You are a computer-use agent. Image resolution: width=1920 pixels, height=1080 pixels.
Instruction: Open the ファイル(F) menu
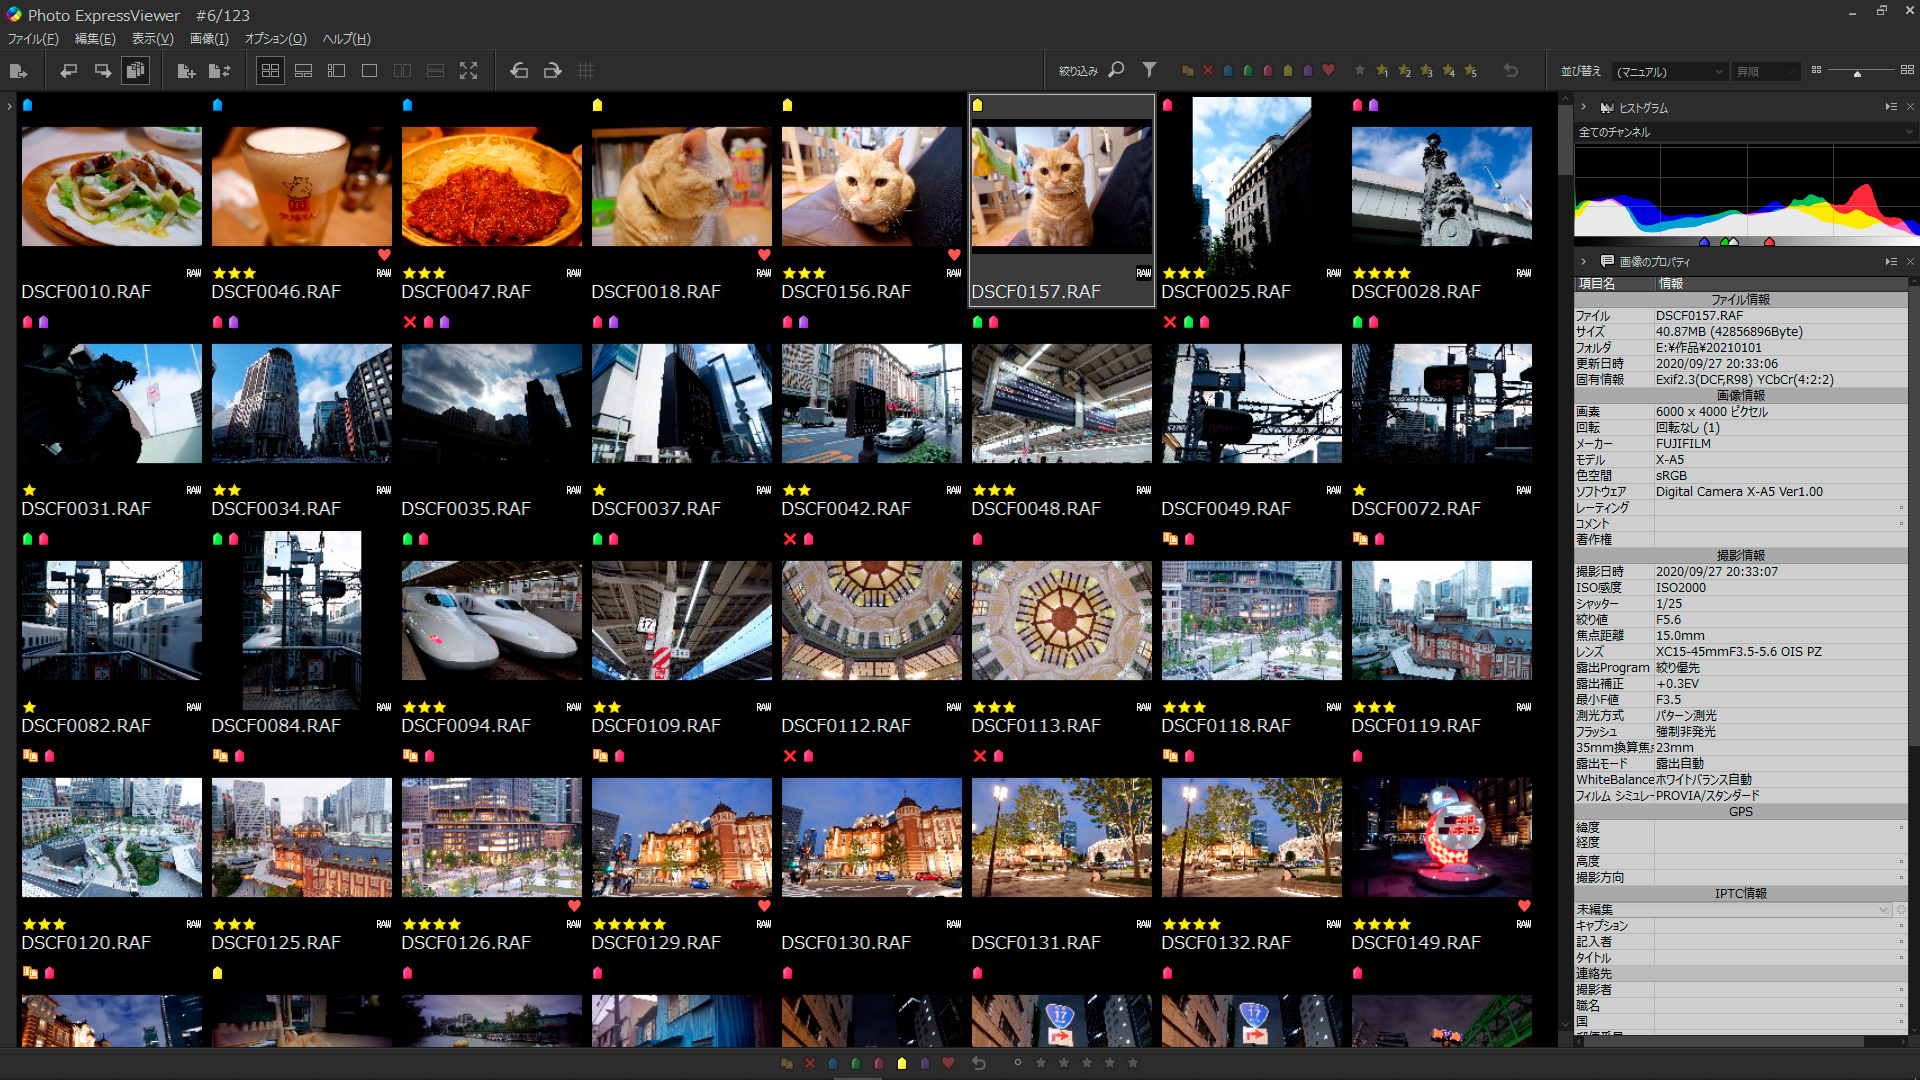(x=33, y=39)
